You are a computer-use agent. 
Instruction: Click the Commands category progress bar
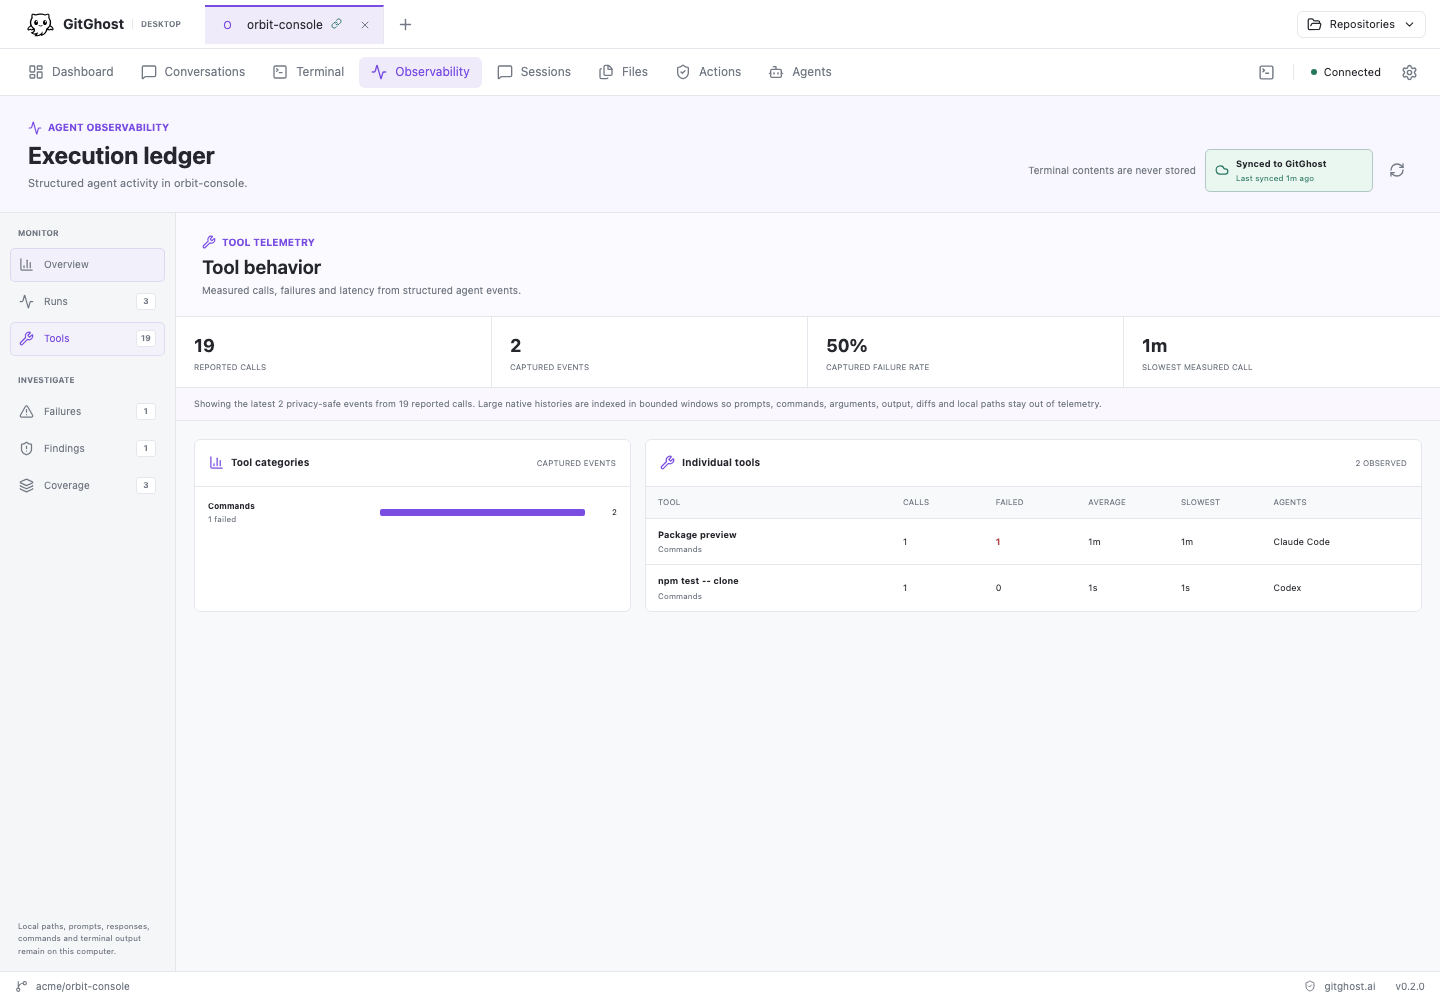tap(482, 512)
